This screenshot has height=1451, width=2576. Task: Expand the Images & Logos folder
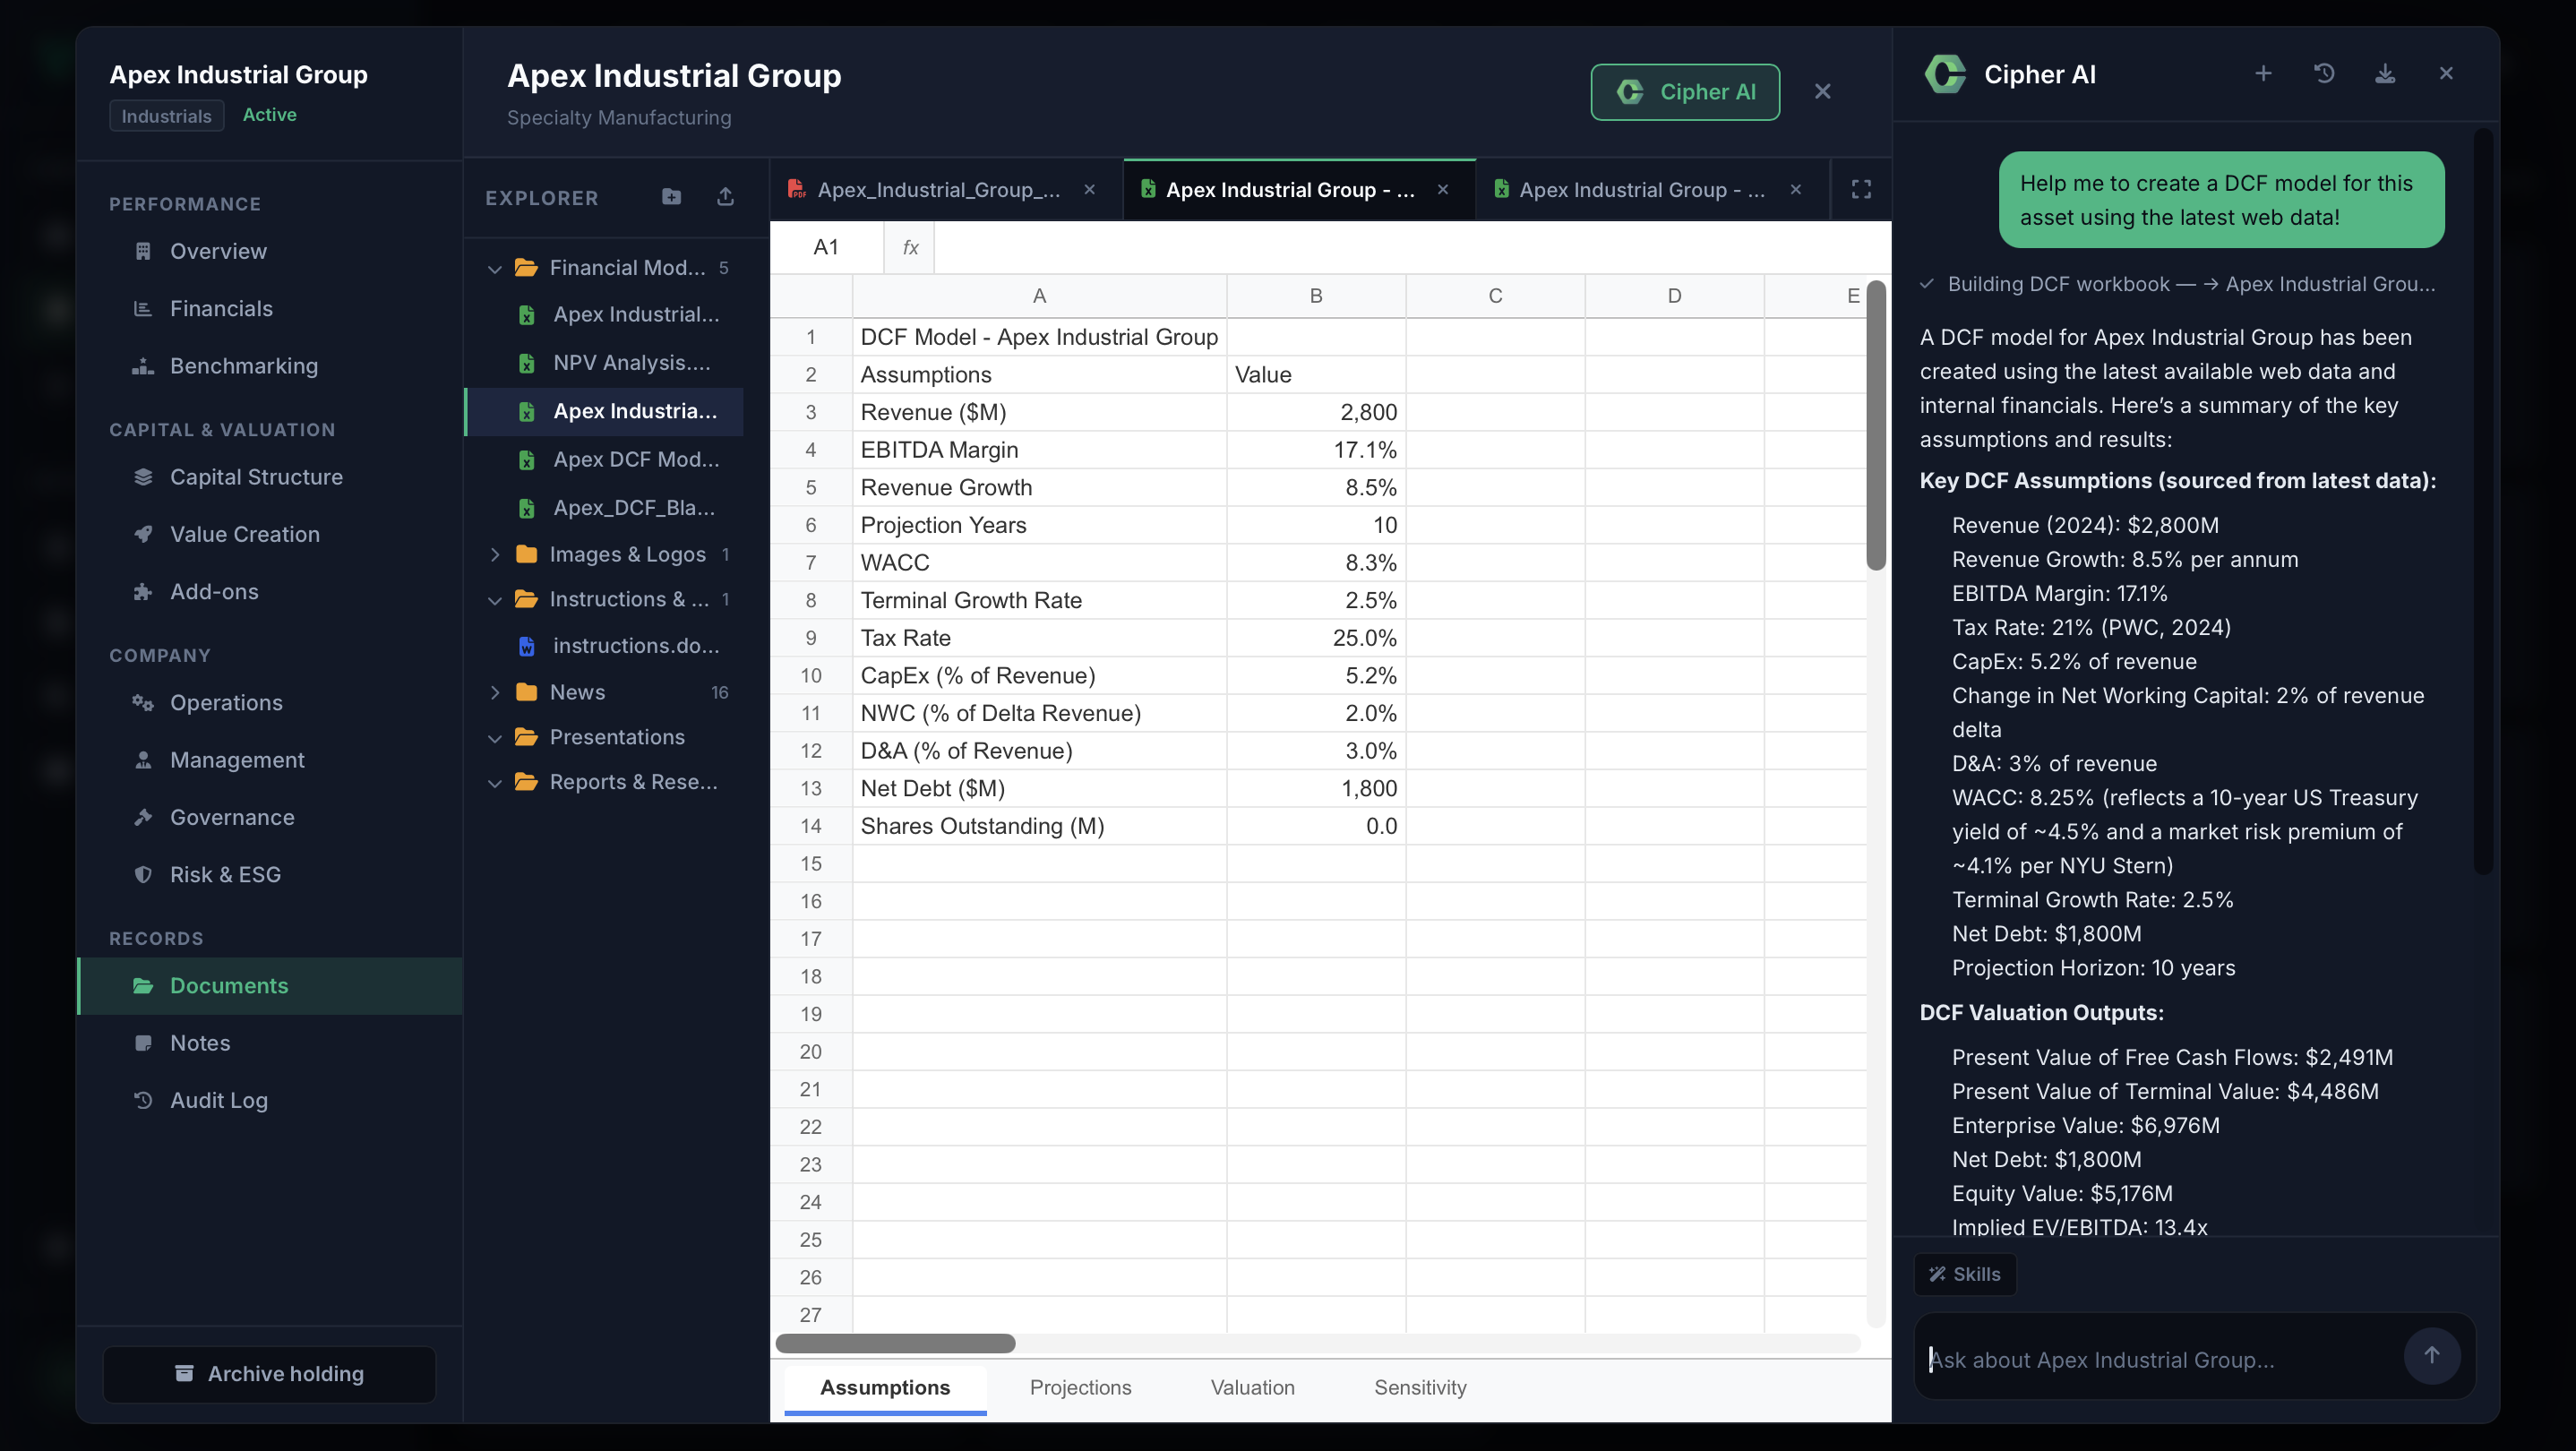coord(494,554)
